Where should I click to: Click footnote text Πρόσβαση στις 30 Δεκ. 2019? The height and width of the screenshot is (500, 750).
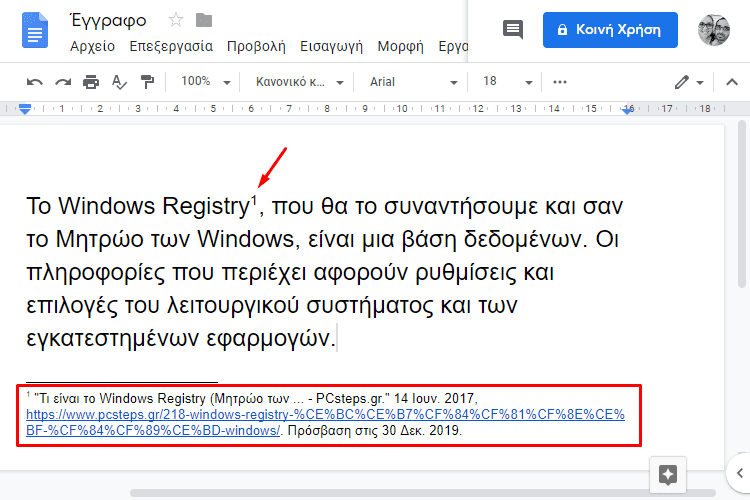click(375, 430)
